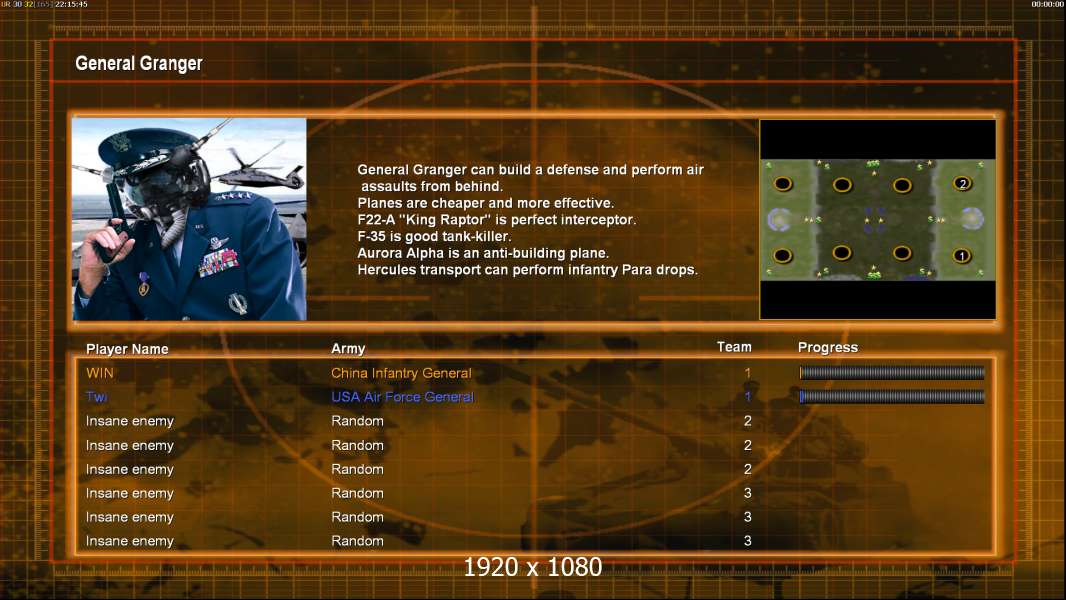
Task: Select the China Infantry General army entry
Action: coord(401,373)
